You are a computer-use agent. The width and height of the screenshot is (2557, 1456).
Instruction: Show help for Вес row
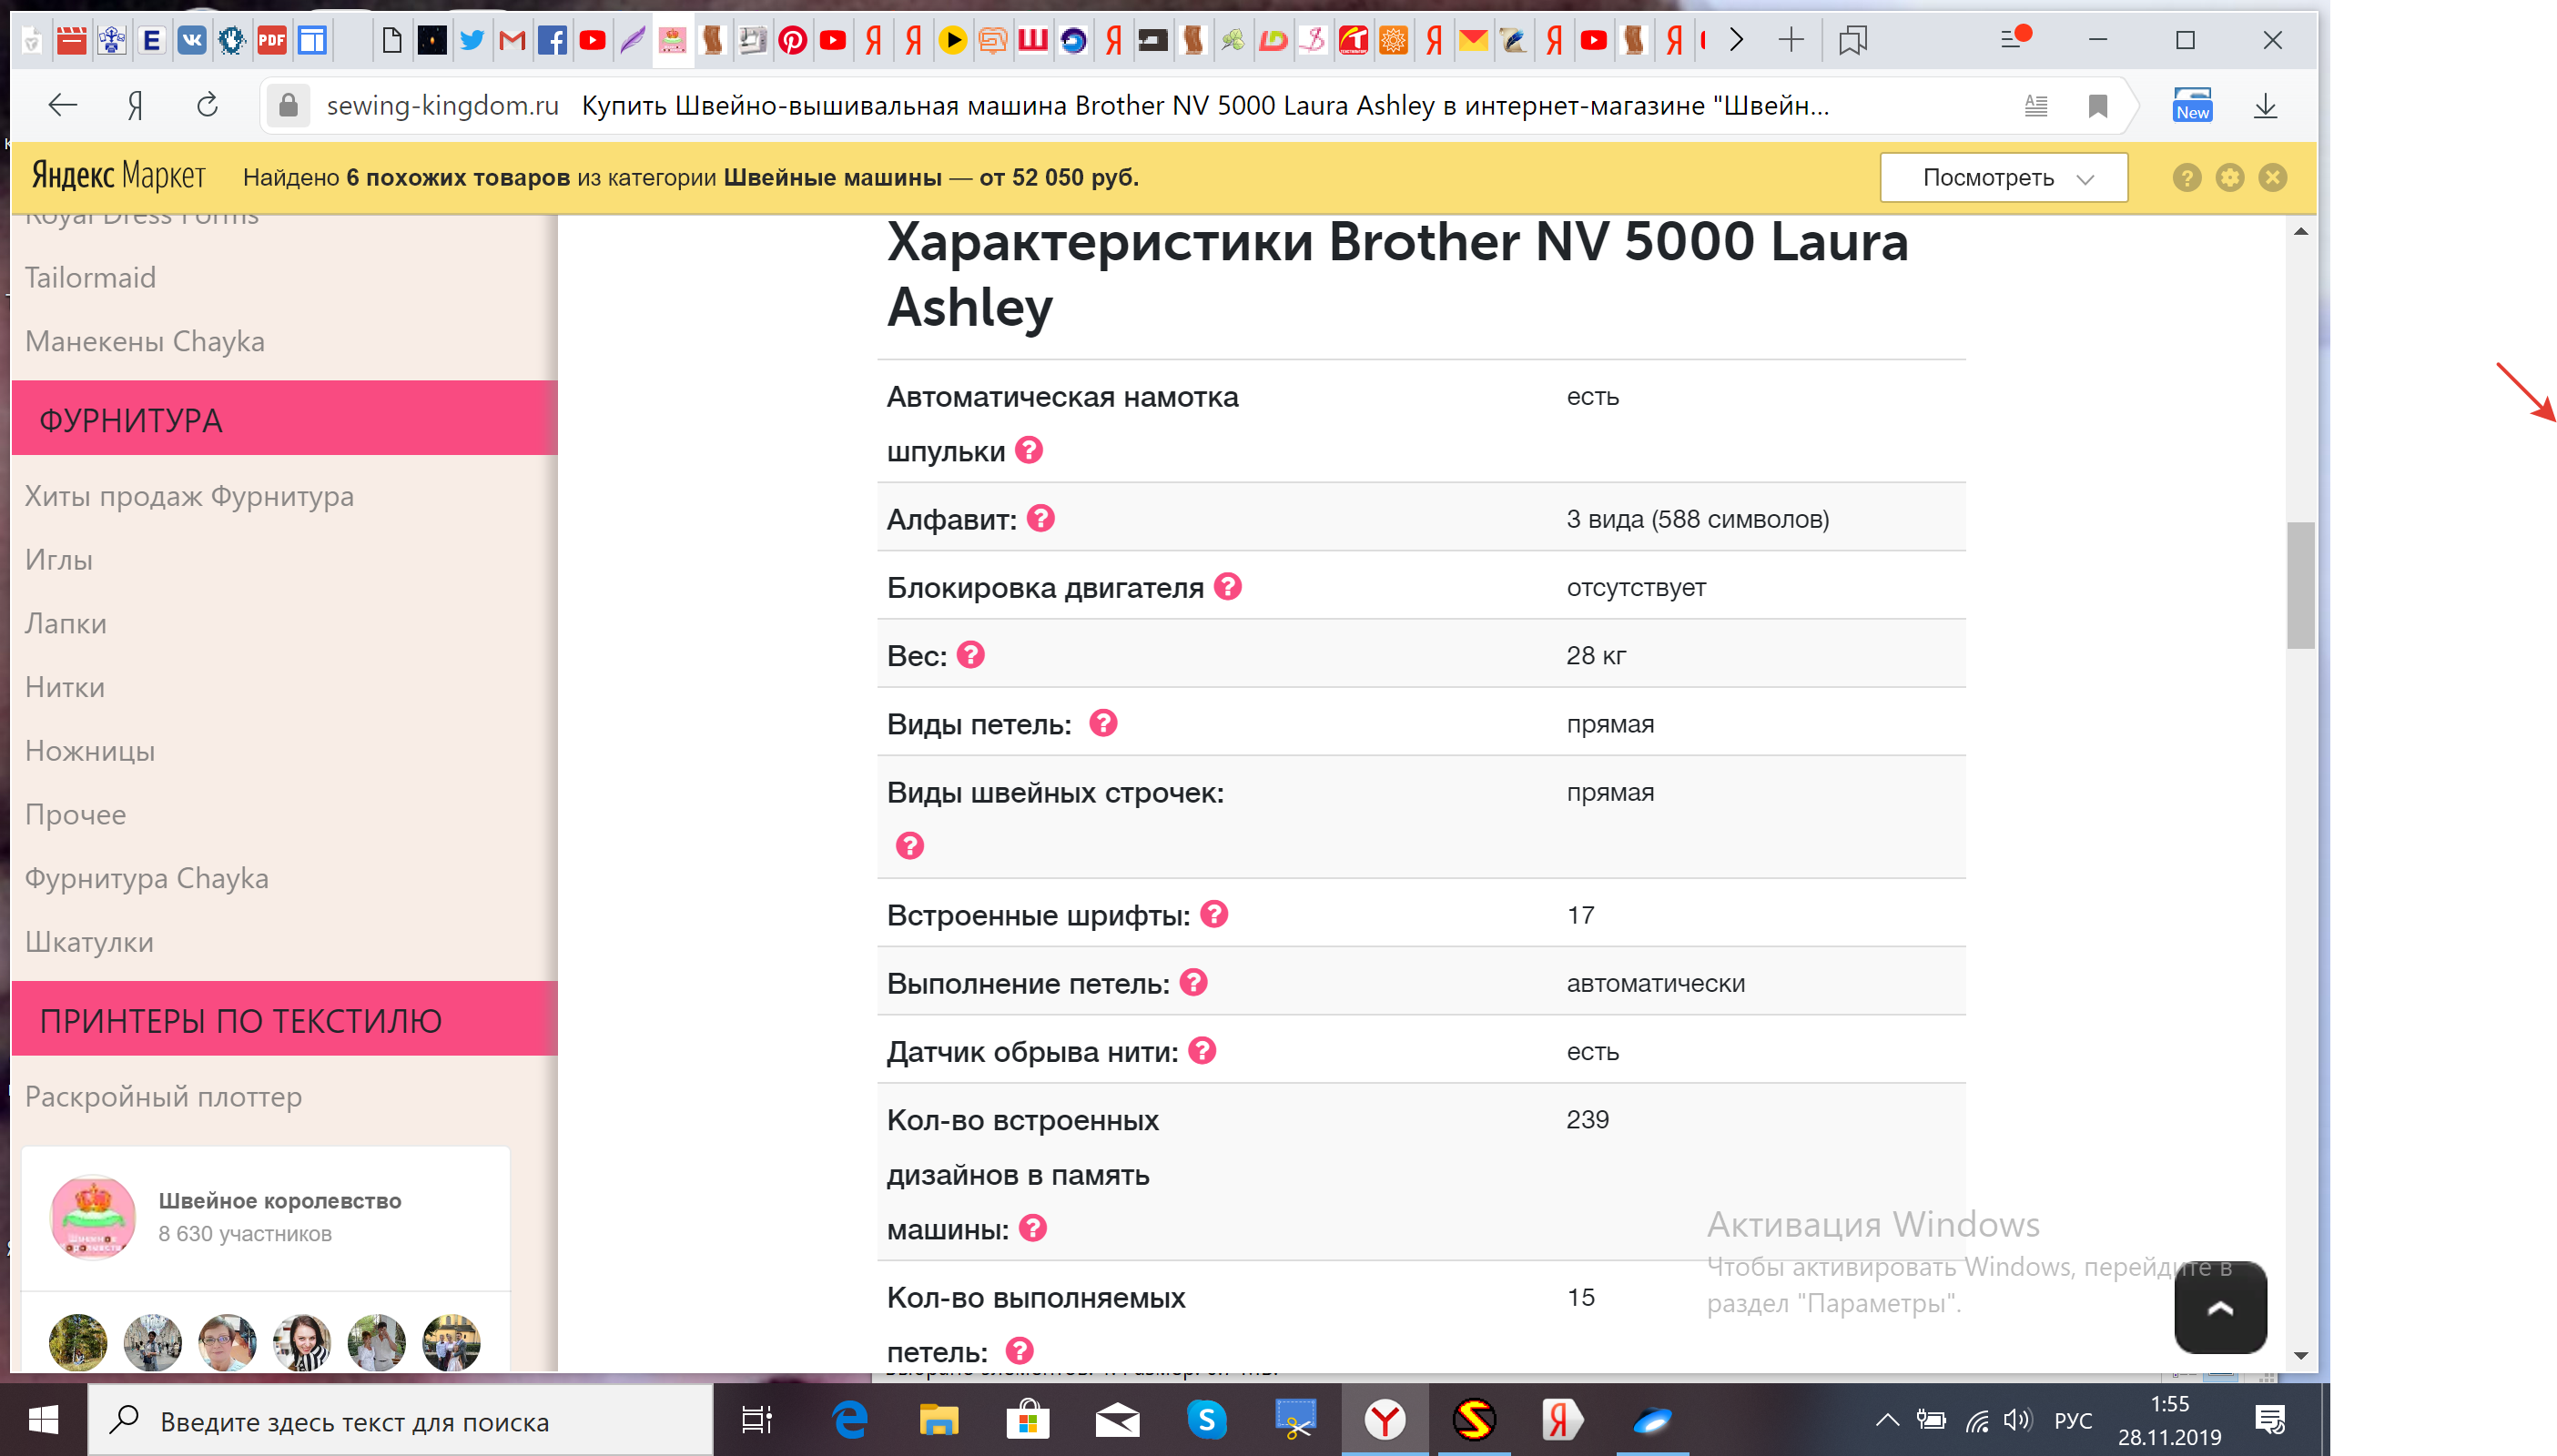(x=971, y=654)
